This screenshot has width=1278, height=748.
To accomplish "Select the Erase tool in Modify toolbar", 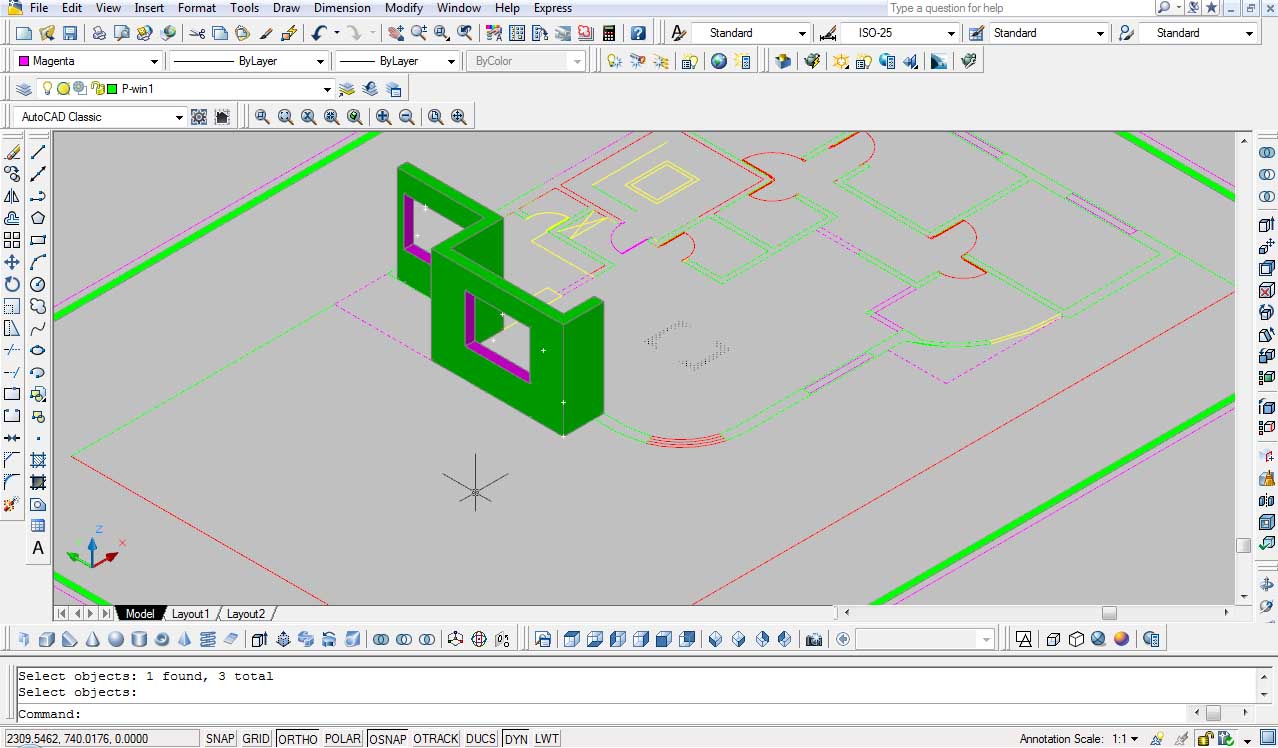I will (12, 152).
